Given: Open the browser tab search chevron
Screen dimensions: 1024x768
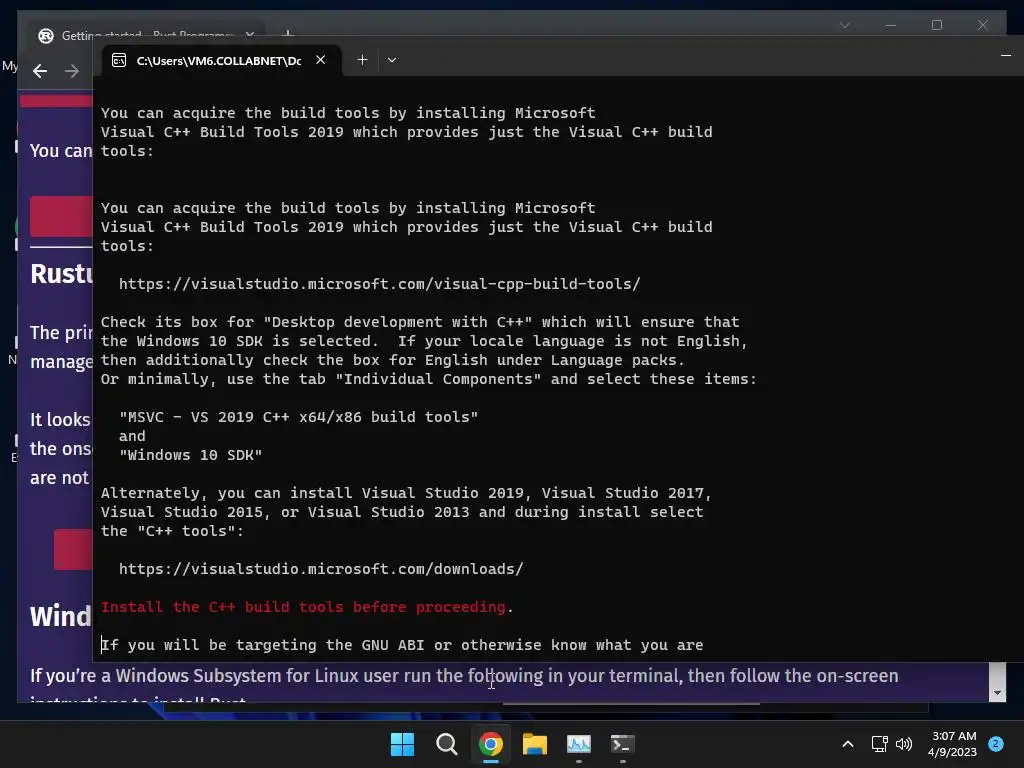Looking at the screenshot, I should click(844, 25).
